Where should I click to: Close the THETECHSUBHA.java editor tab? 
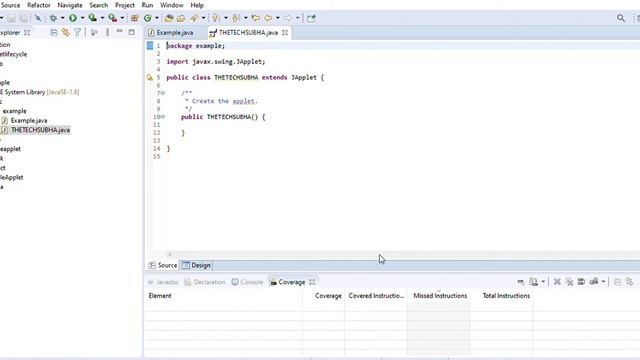[x=285, y=32]
